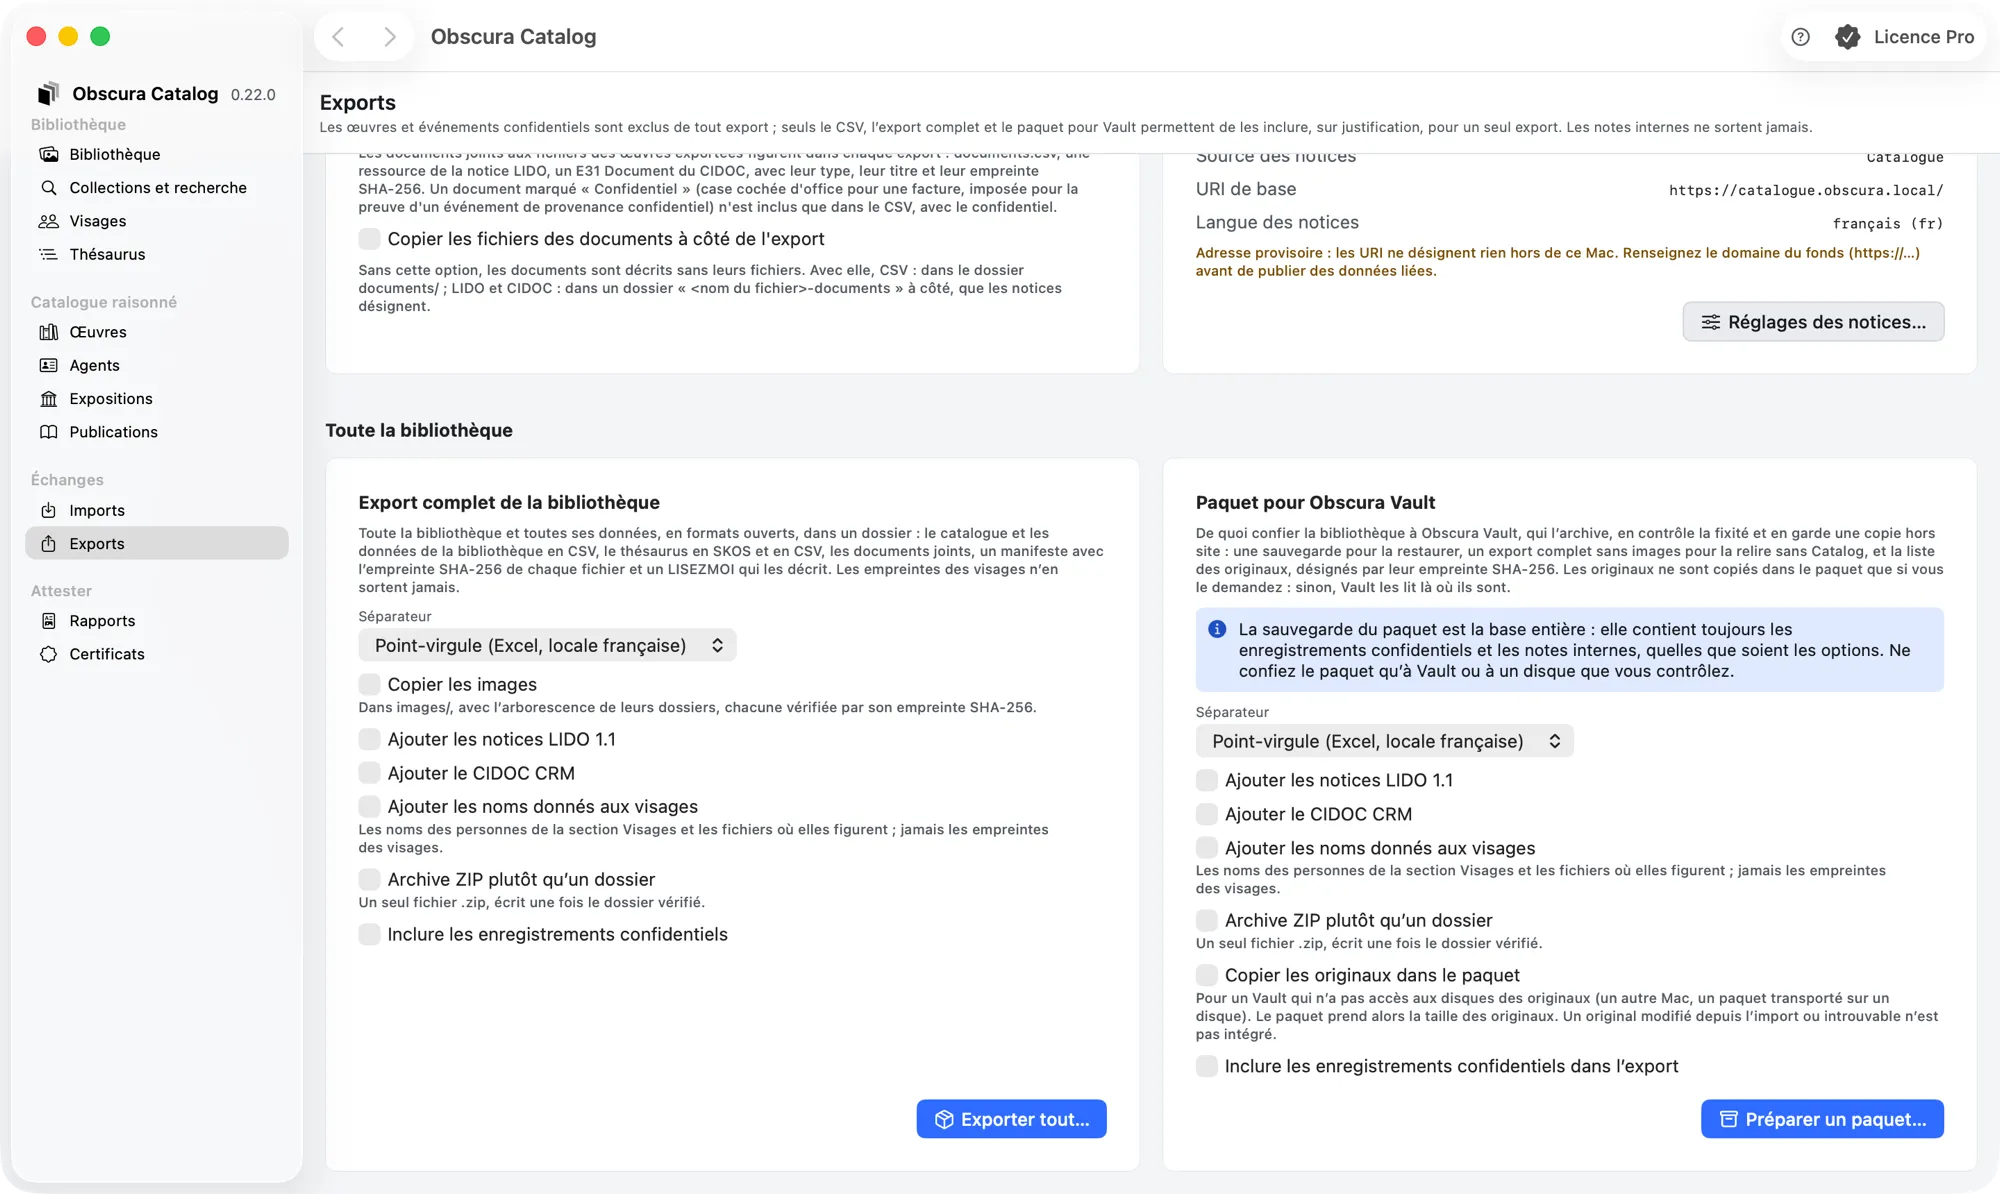Open Séparateur dropdown in Paquet pour Obscura Vault

coord(1384,741)
